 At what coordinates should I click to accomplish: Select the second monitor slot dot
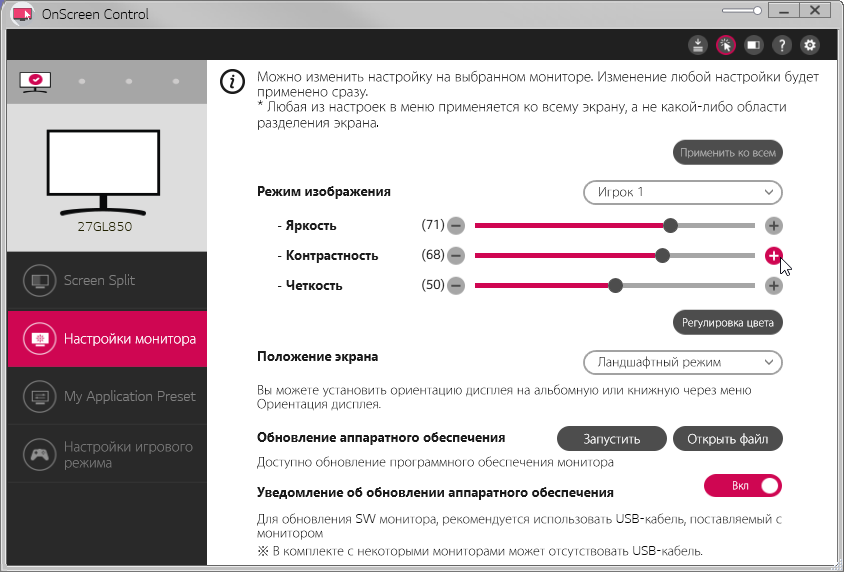(82, 81)
